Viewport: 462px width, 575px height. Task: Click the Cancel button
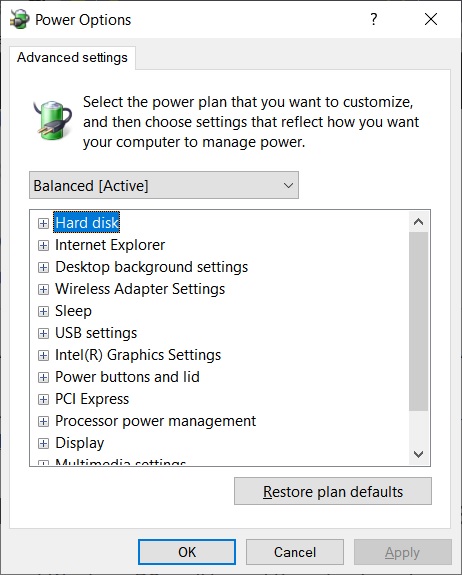point(295,552)
